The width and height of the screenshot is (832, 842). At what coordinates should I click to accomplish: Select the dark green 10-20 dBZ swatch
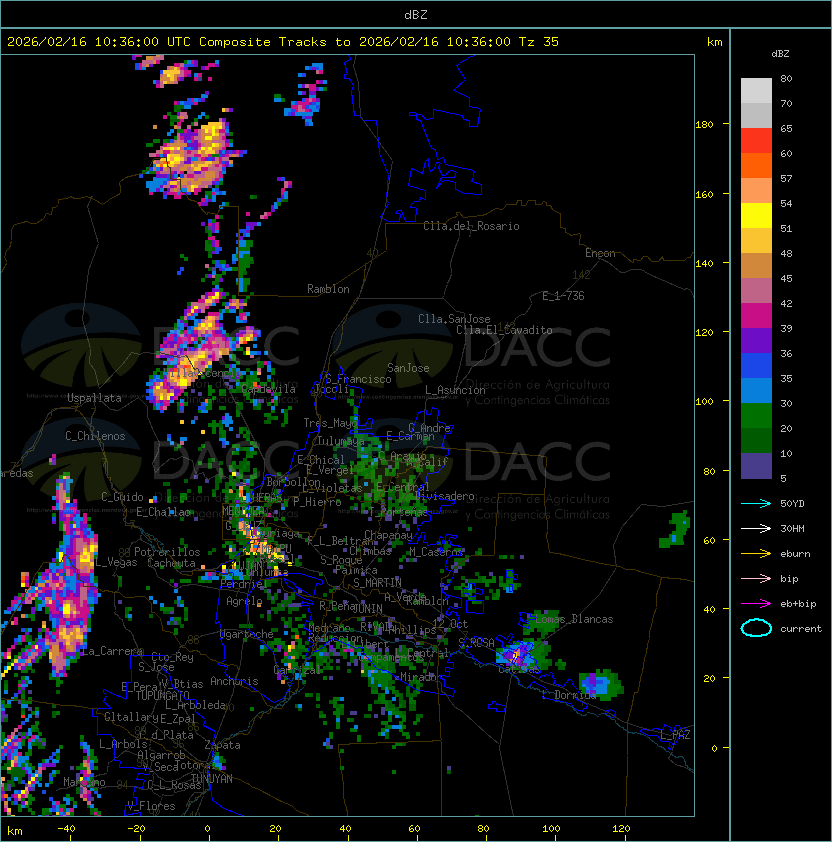(x=756, y=440)
